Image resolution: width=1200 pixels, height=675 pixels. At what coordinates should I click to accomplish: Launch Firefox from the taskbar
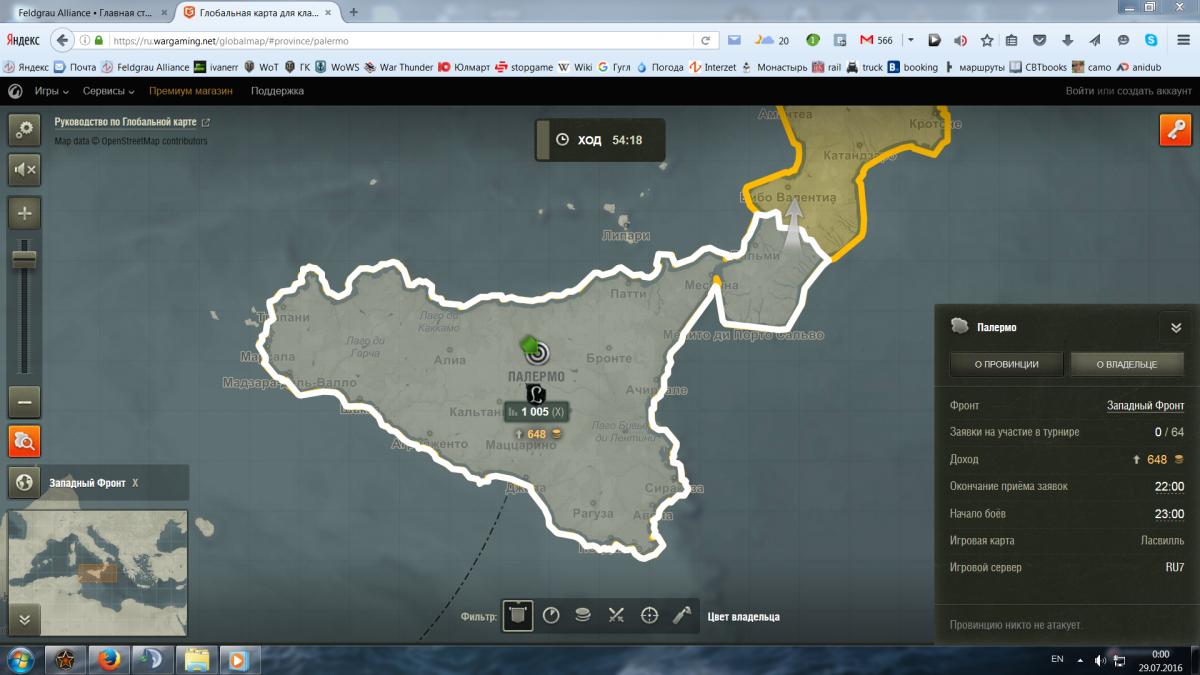[109, 660]
